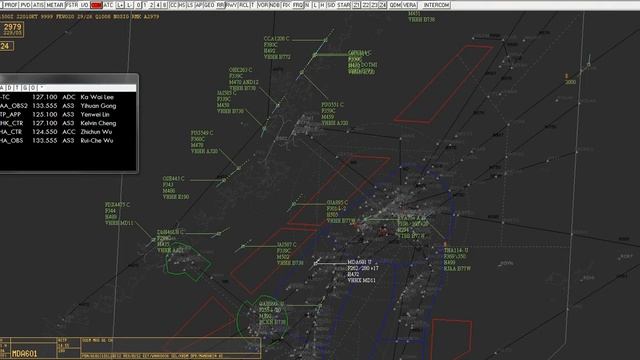
Task: Select the 23 toolbar button
Action: tap(374, 5)
